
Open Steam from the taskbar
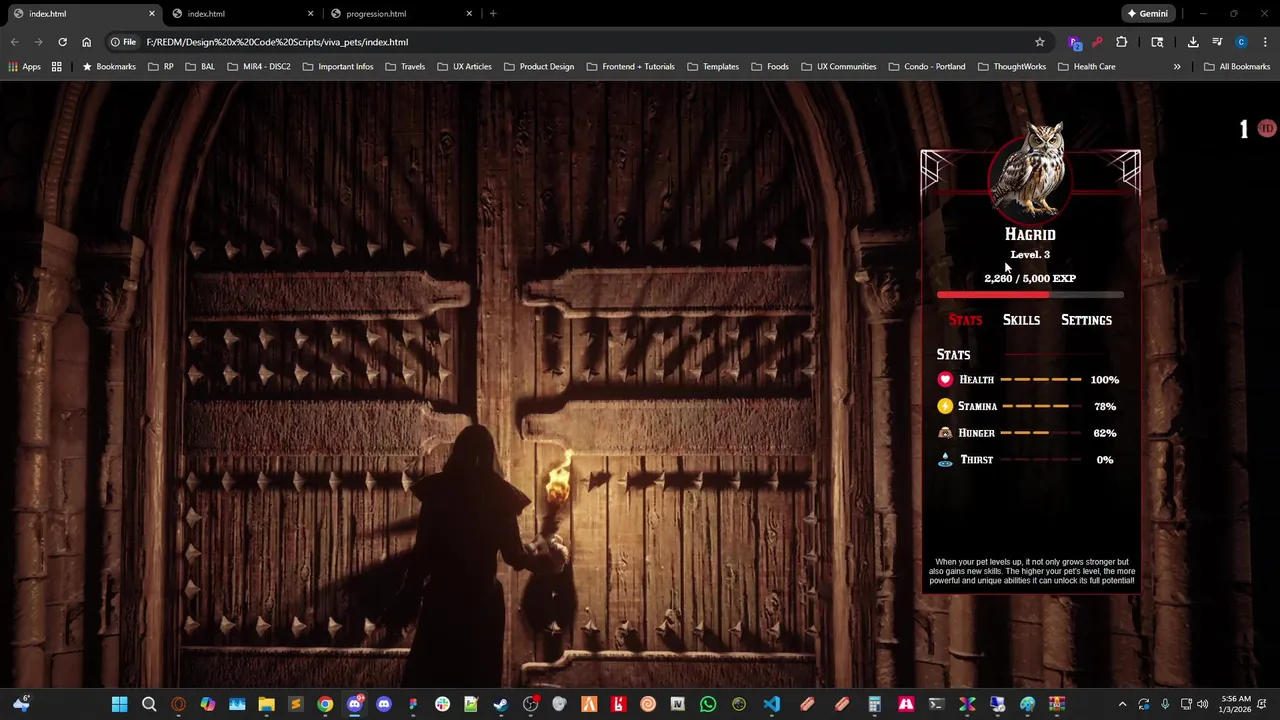[x=501, y=704]
